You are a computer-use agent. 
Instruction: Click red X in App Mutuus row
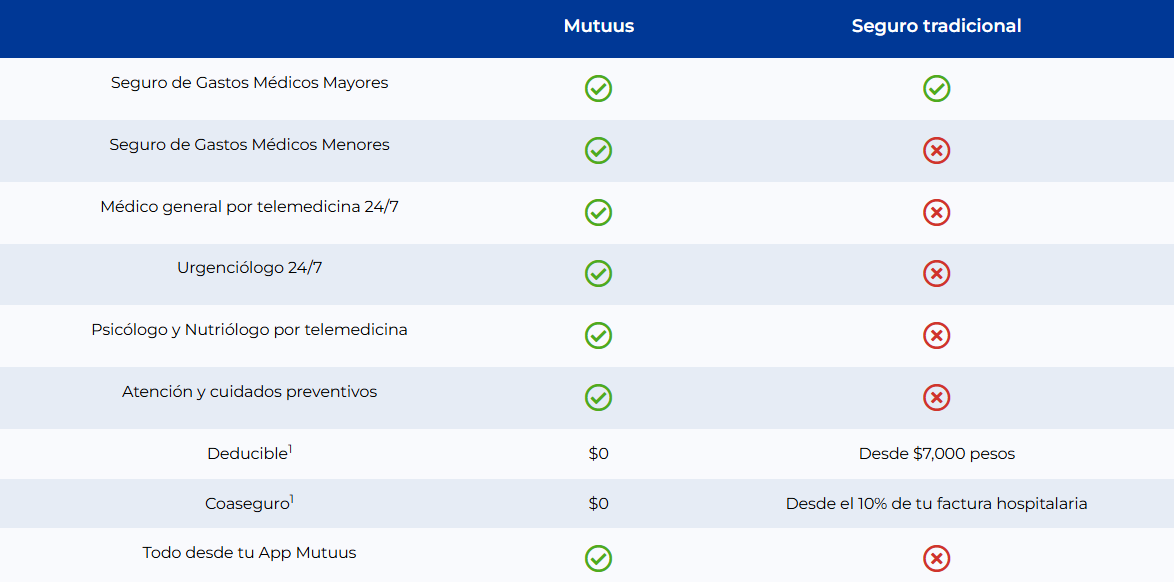pyautogui.click(x=936, y=558)
